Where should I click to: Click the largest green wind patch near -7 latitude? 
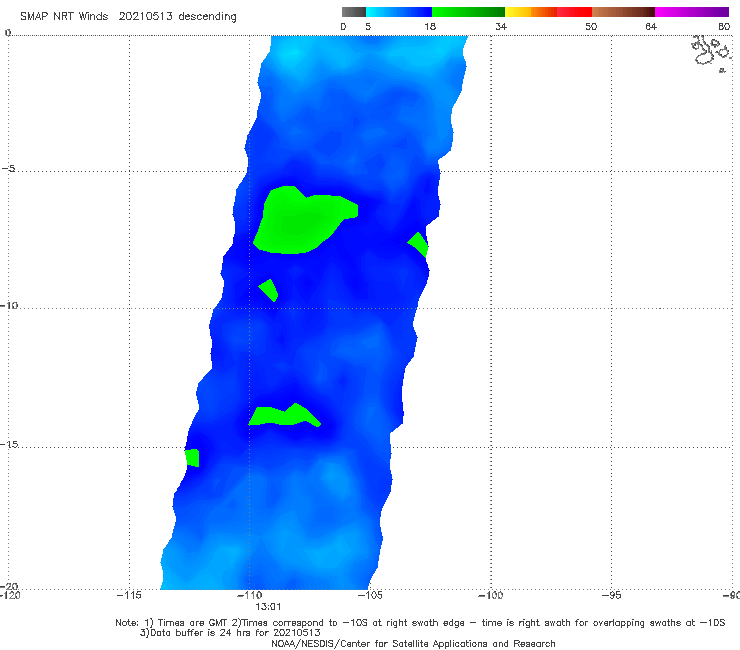[300, 222]
